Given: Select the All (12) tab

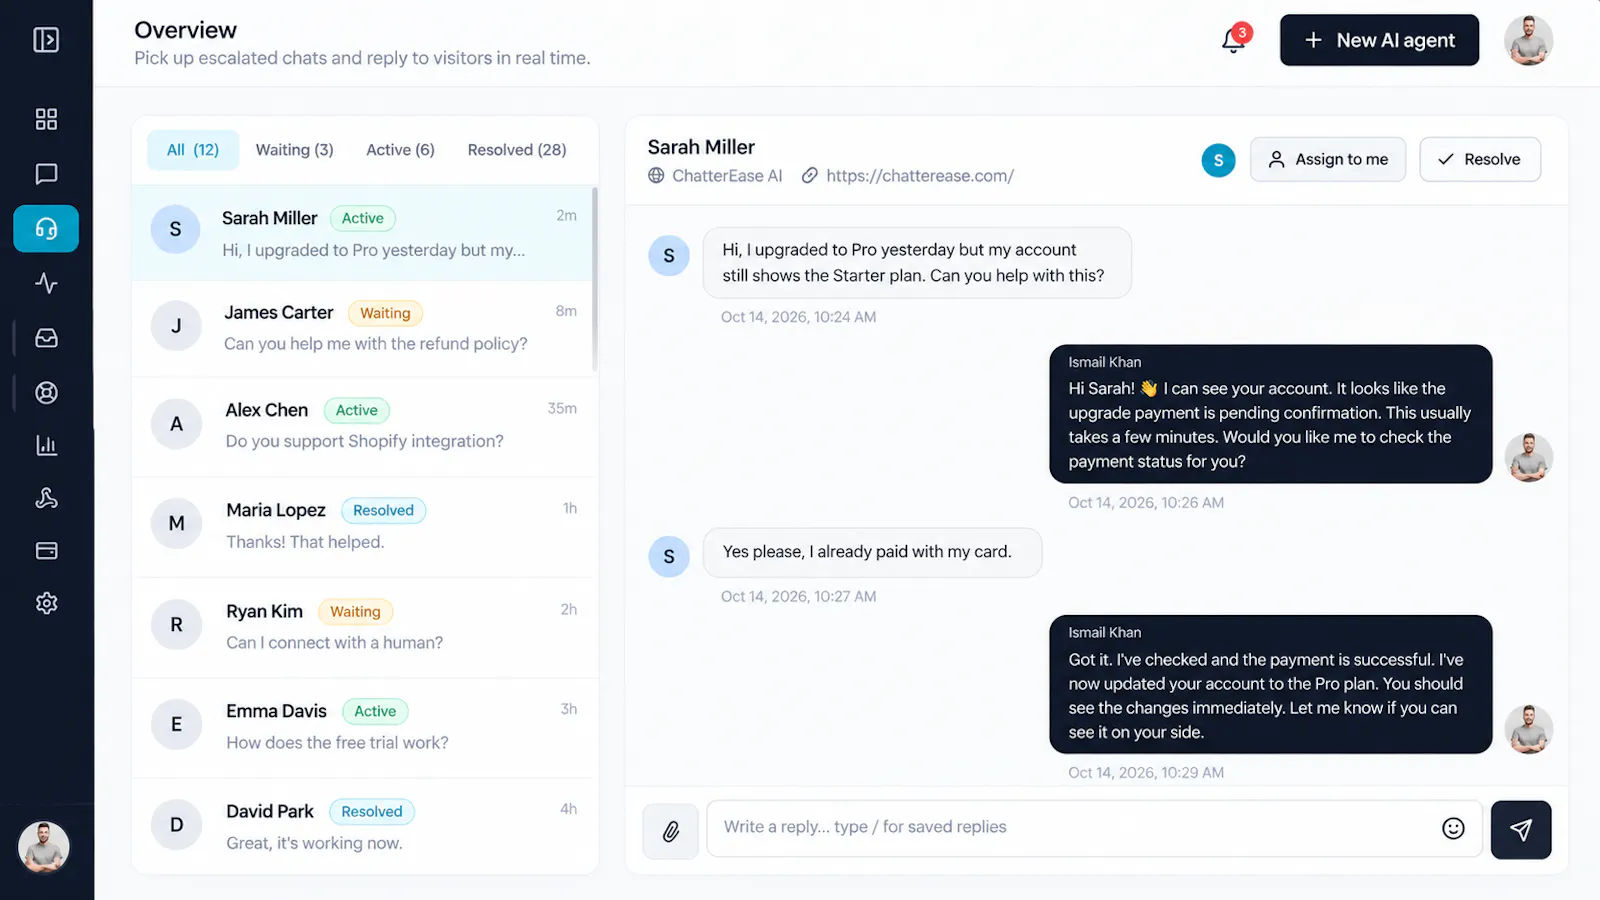Looking at the screenshot, I should 193,150.
